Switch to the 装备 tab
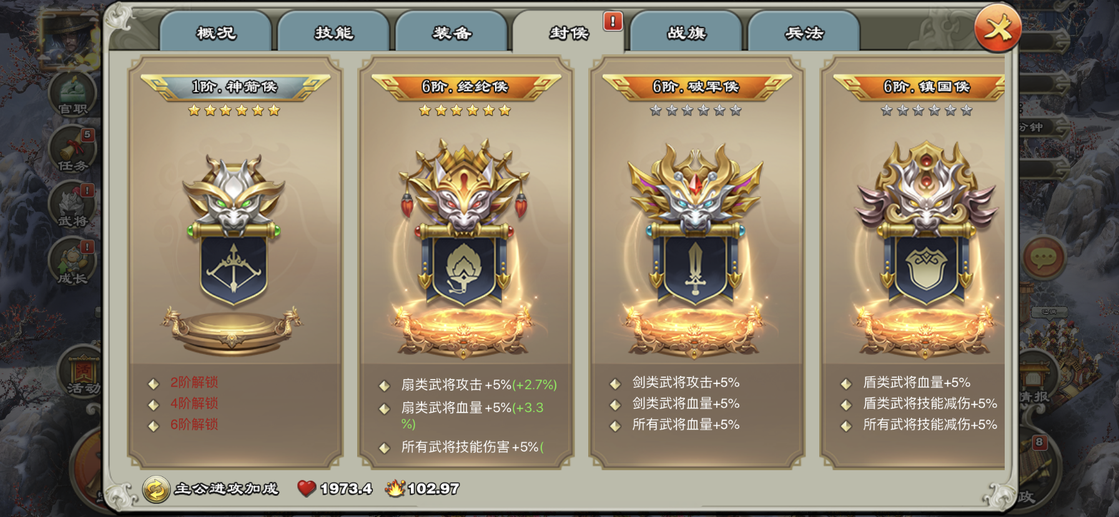This screenshot has height=517, width=1119. (451, 33)
